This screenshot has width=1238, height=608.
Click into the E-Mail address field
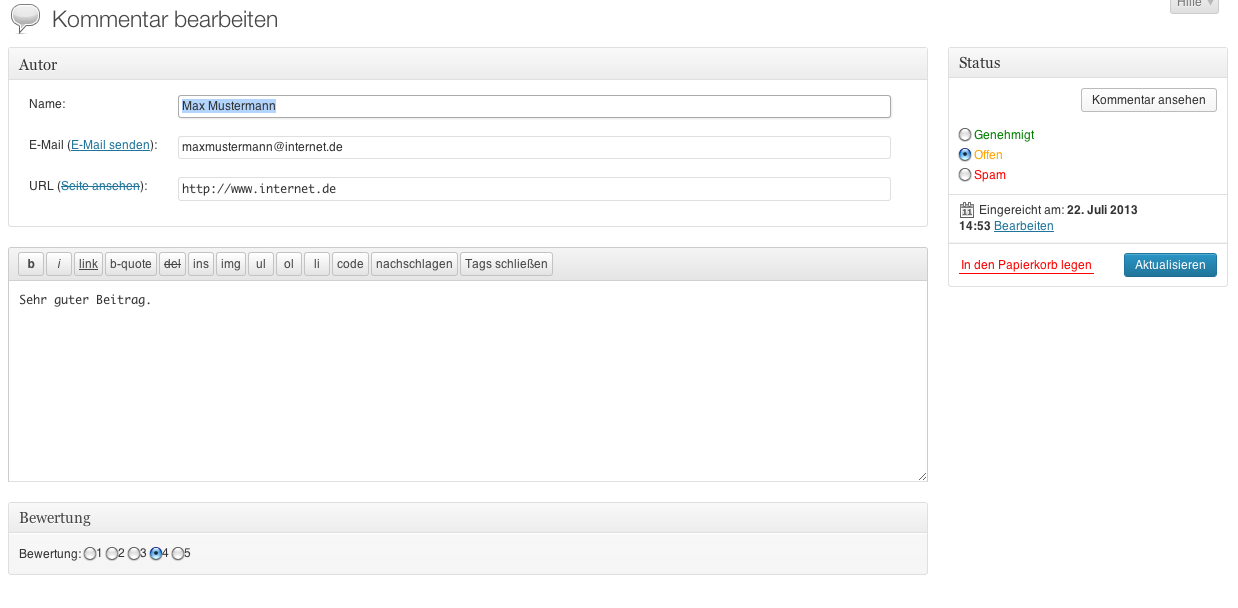[534, 147]
